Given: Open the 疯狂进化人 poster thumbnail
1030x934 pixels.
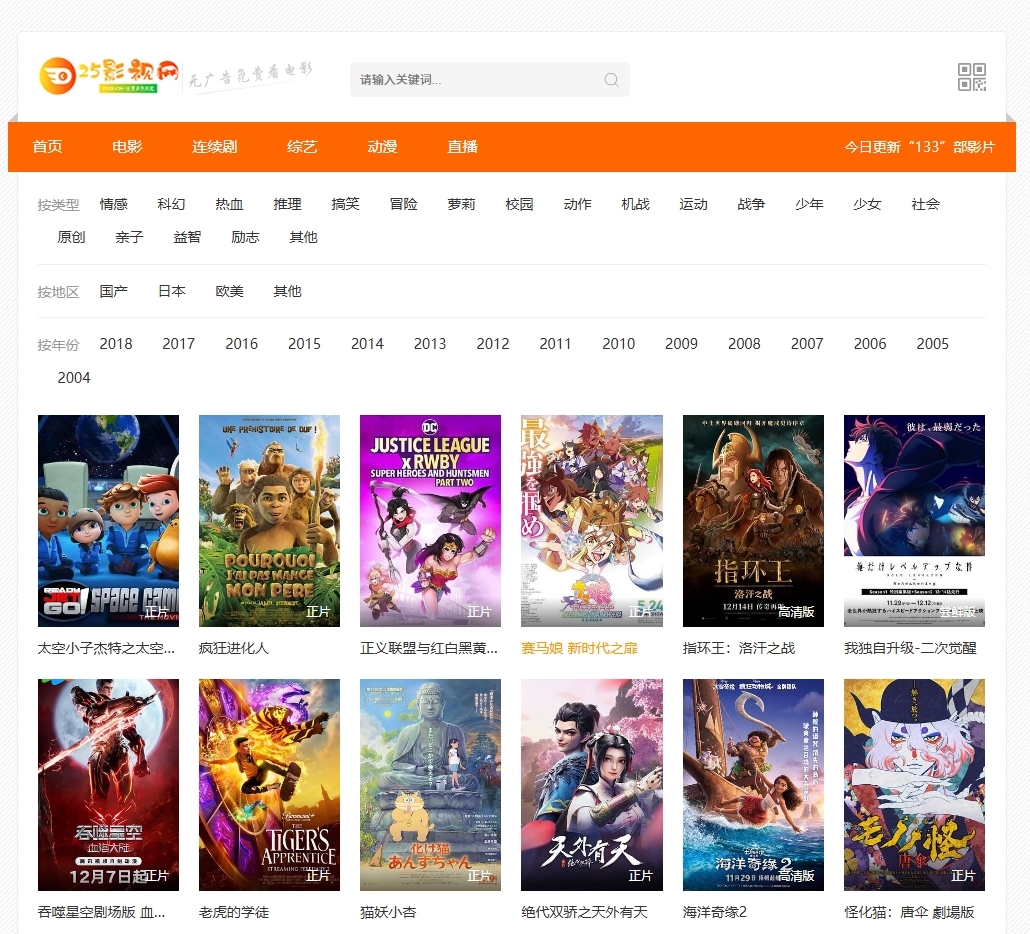Looking at the screenshot, I should tap(269, 521).
